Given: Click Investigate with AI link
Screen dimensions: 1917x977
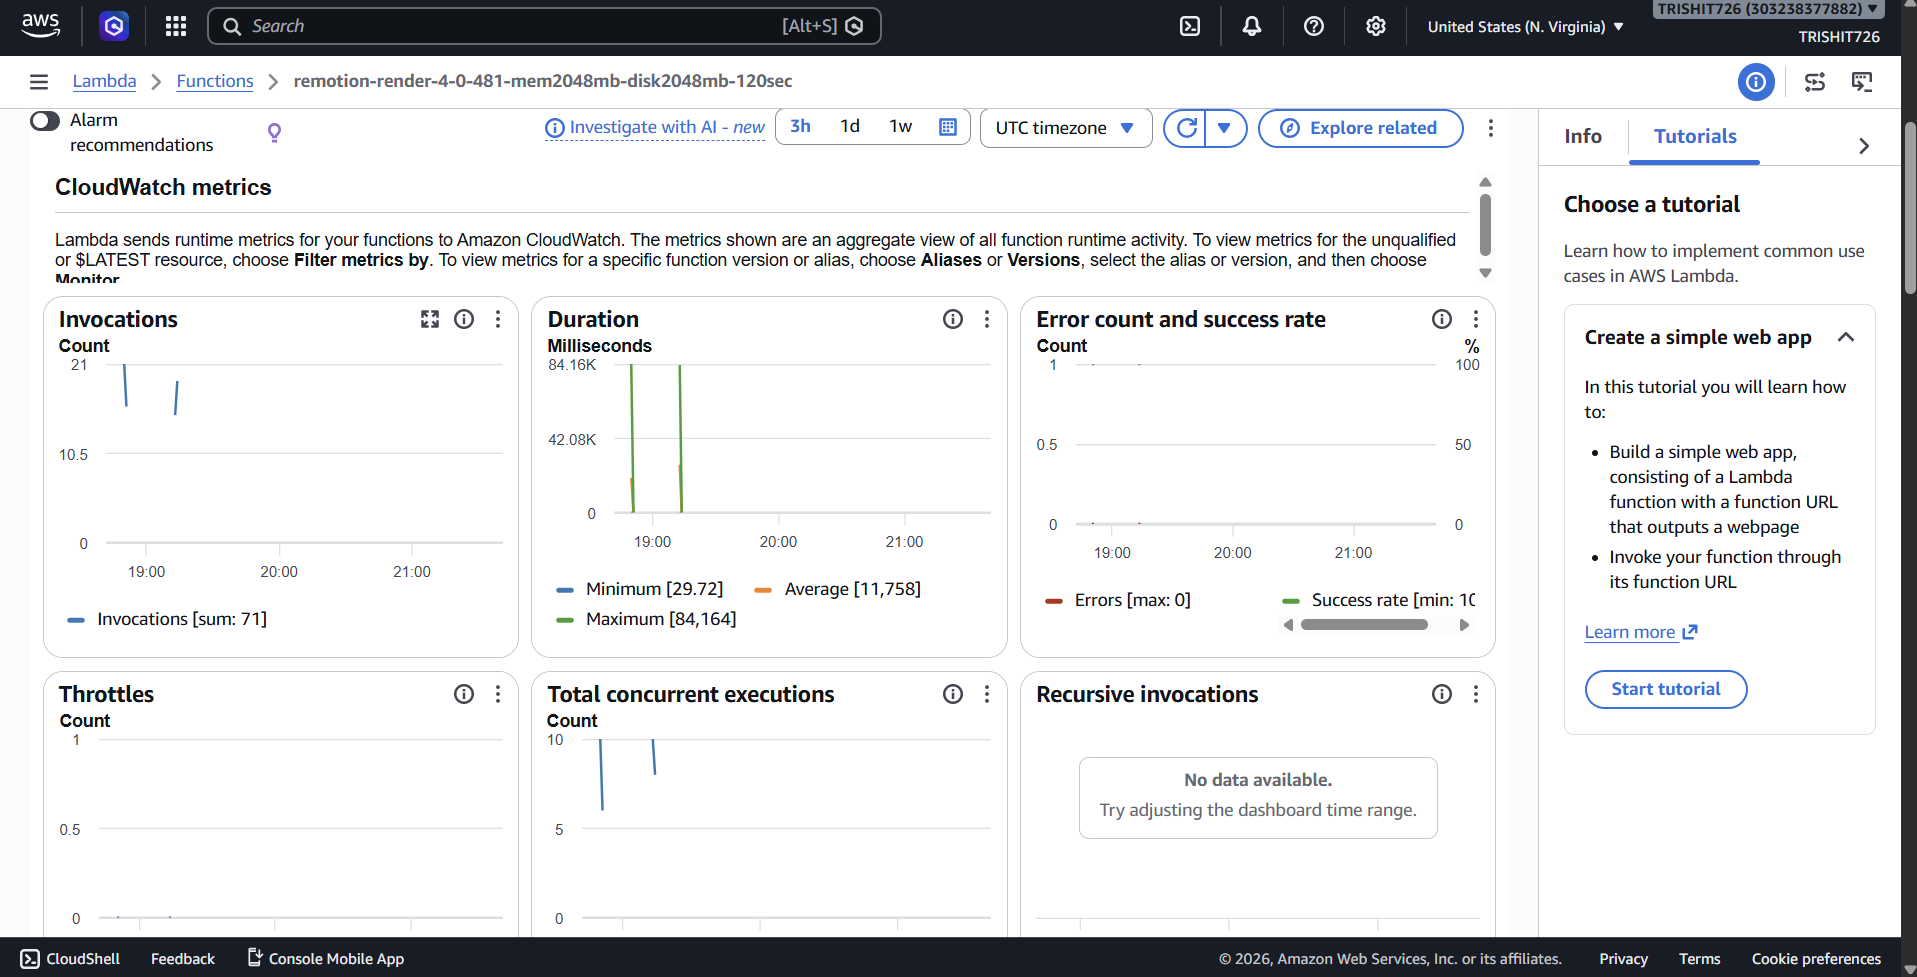Looking at the screenshot, I should pos(655,128).
